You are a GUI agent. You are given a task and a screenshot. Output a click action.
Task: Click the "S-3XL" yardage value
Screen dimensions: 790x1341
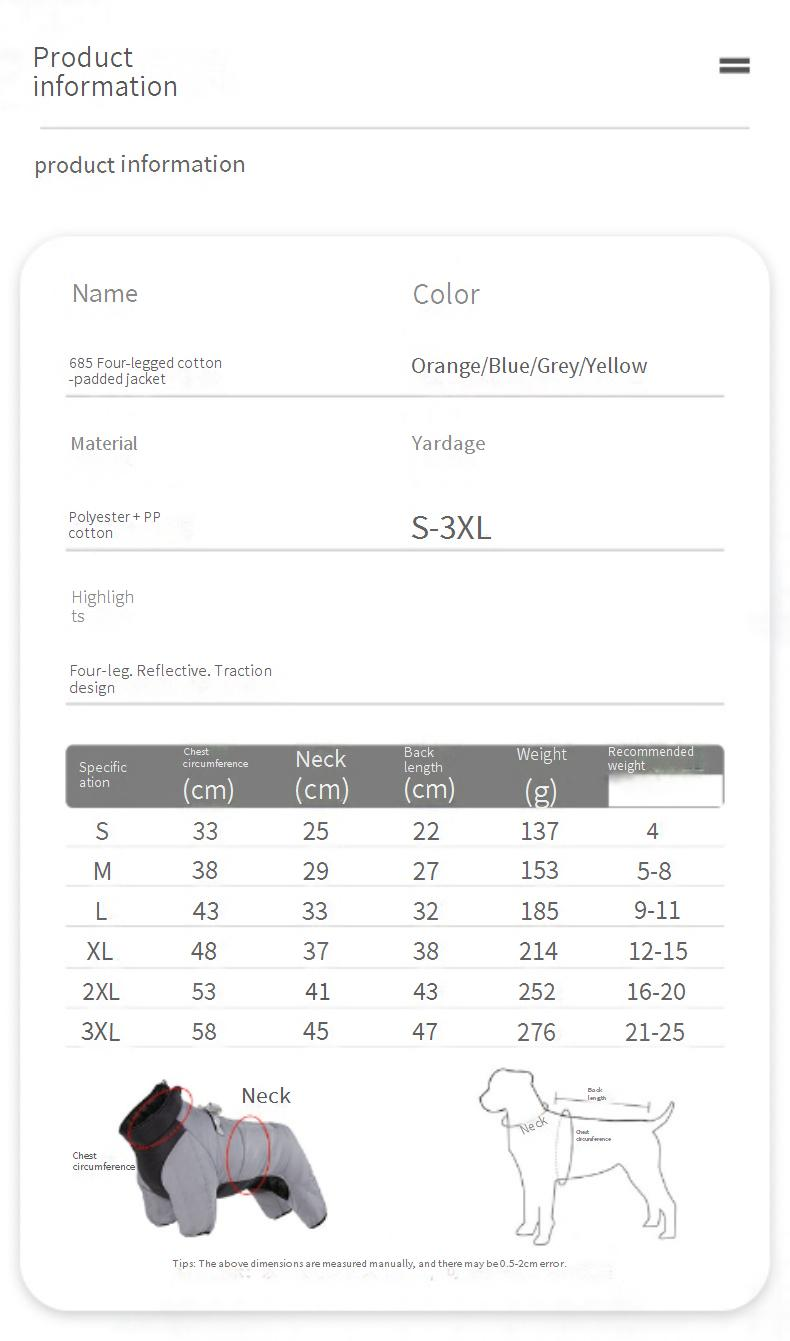tap(451, 528)
